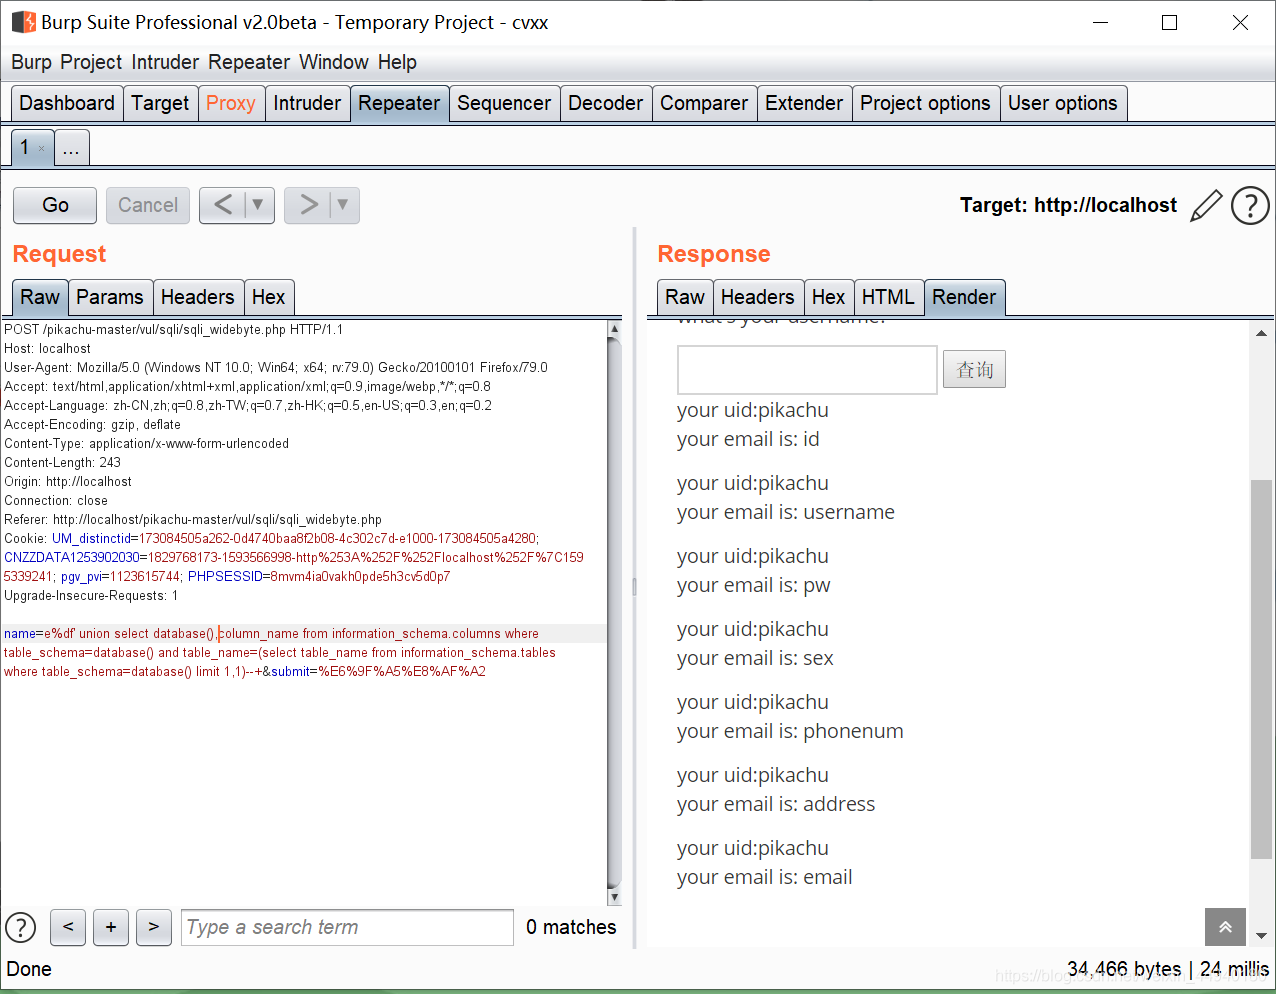Screen dimensions: 1276x994
Task: Add new Repeater tab with ellipsis
Action: tap(71, 148)
